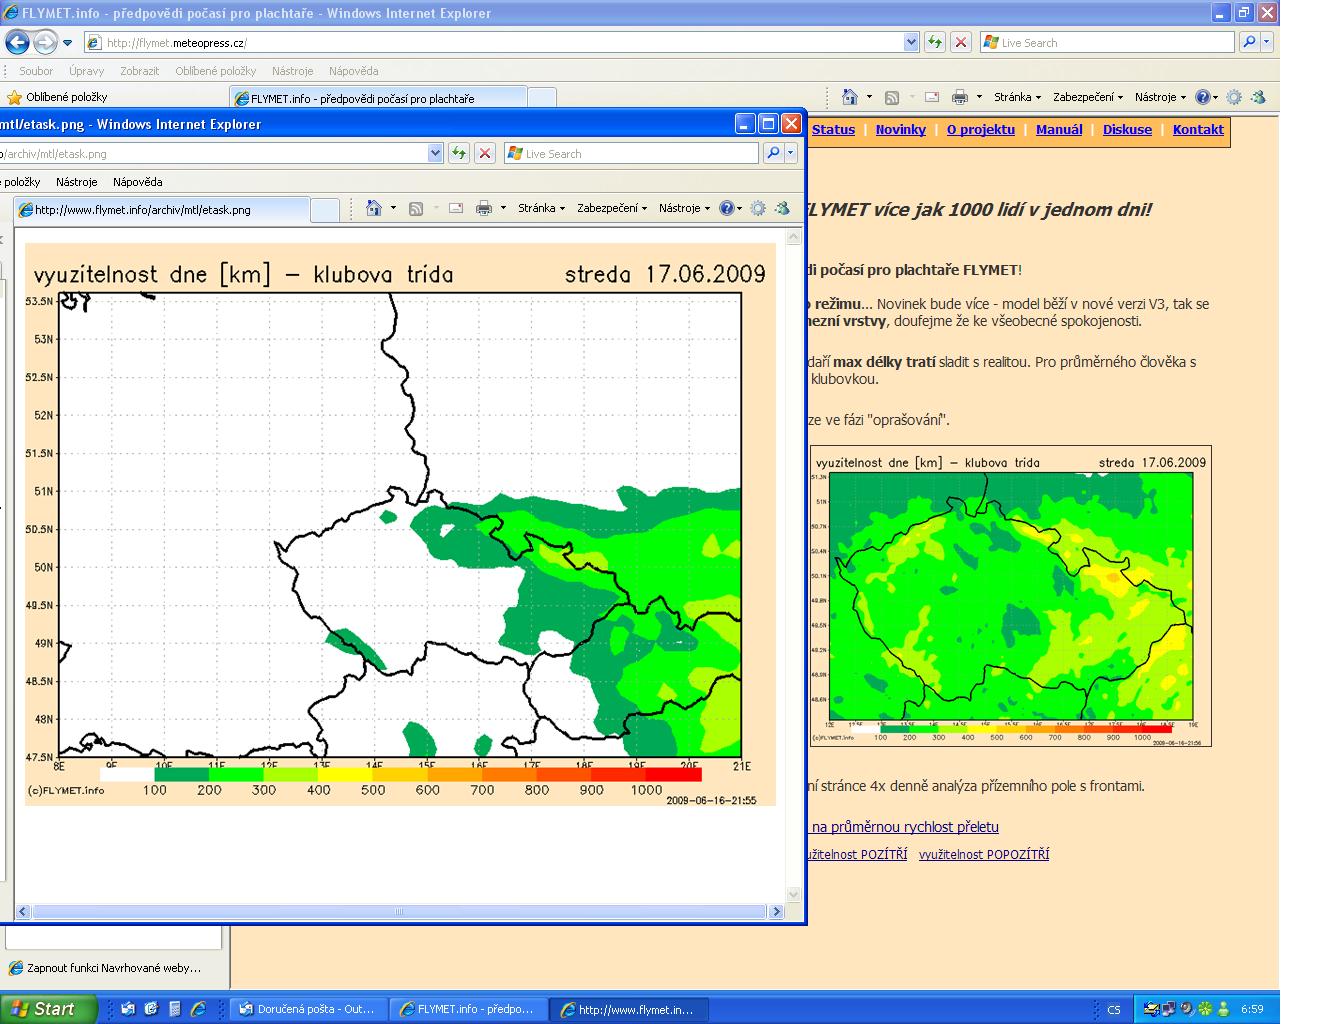Open address bar dropdown in etask.png window
Screen dimensions: 1330x1024
pos(435,153)
